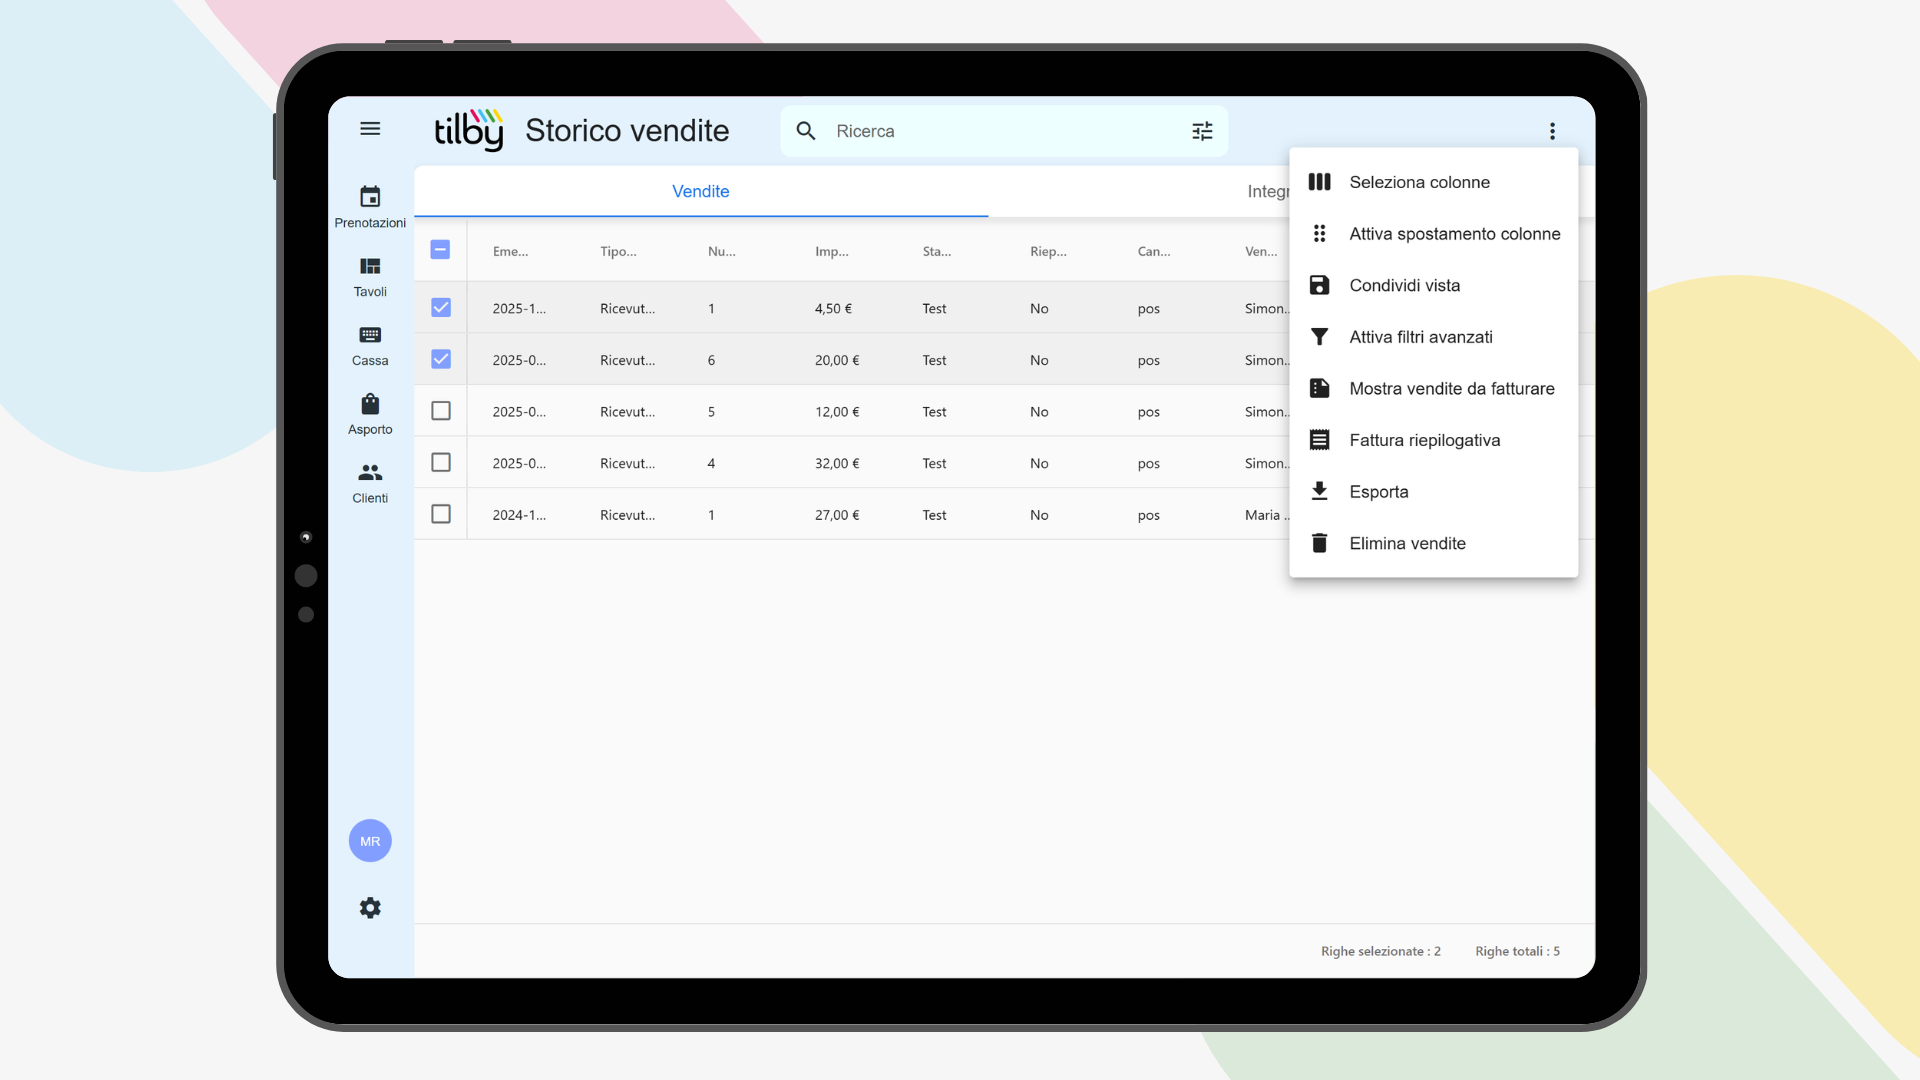This screenshot has width=1920, height=1080.
Task: Click the Nu... column header
Action: tap(721, 252)
